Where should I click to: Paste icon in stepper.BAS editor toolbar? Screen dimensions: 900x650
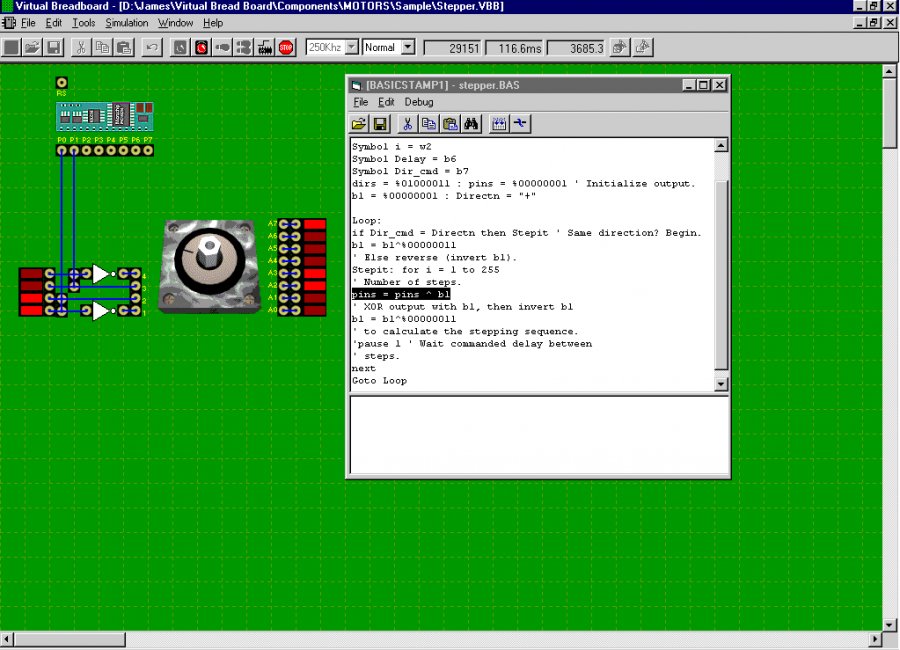pyautogui.click(x=449, y=123)
